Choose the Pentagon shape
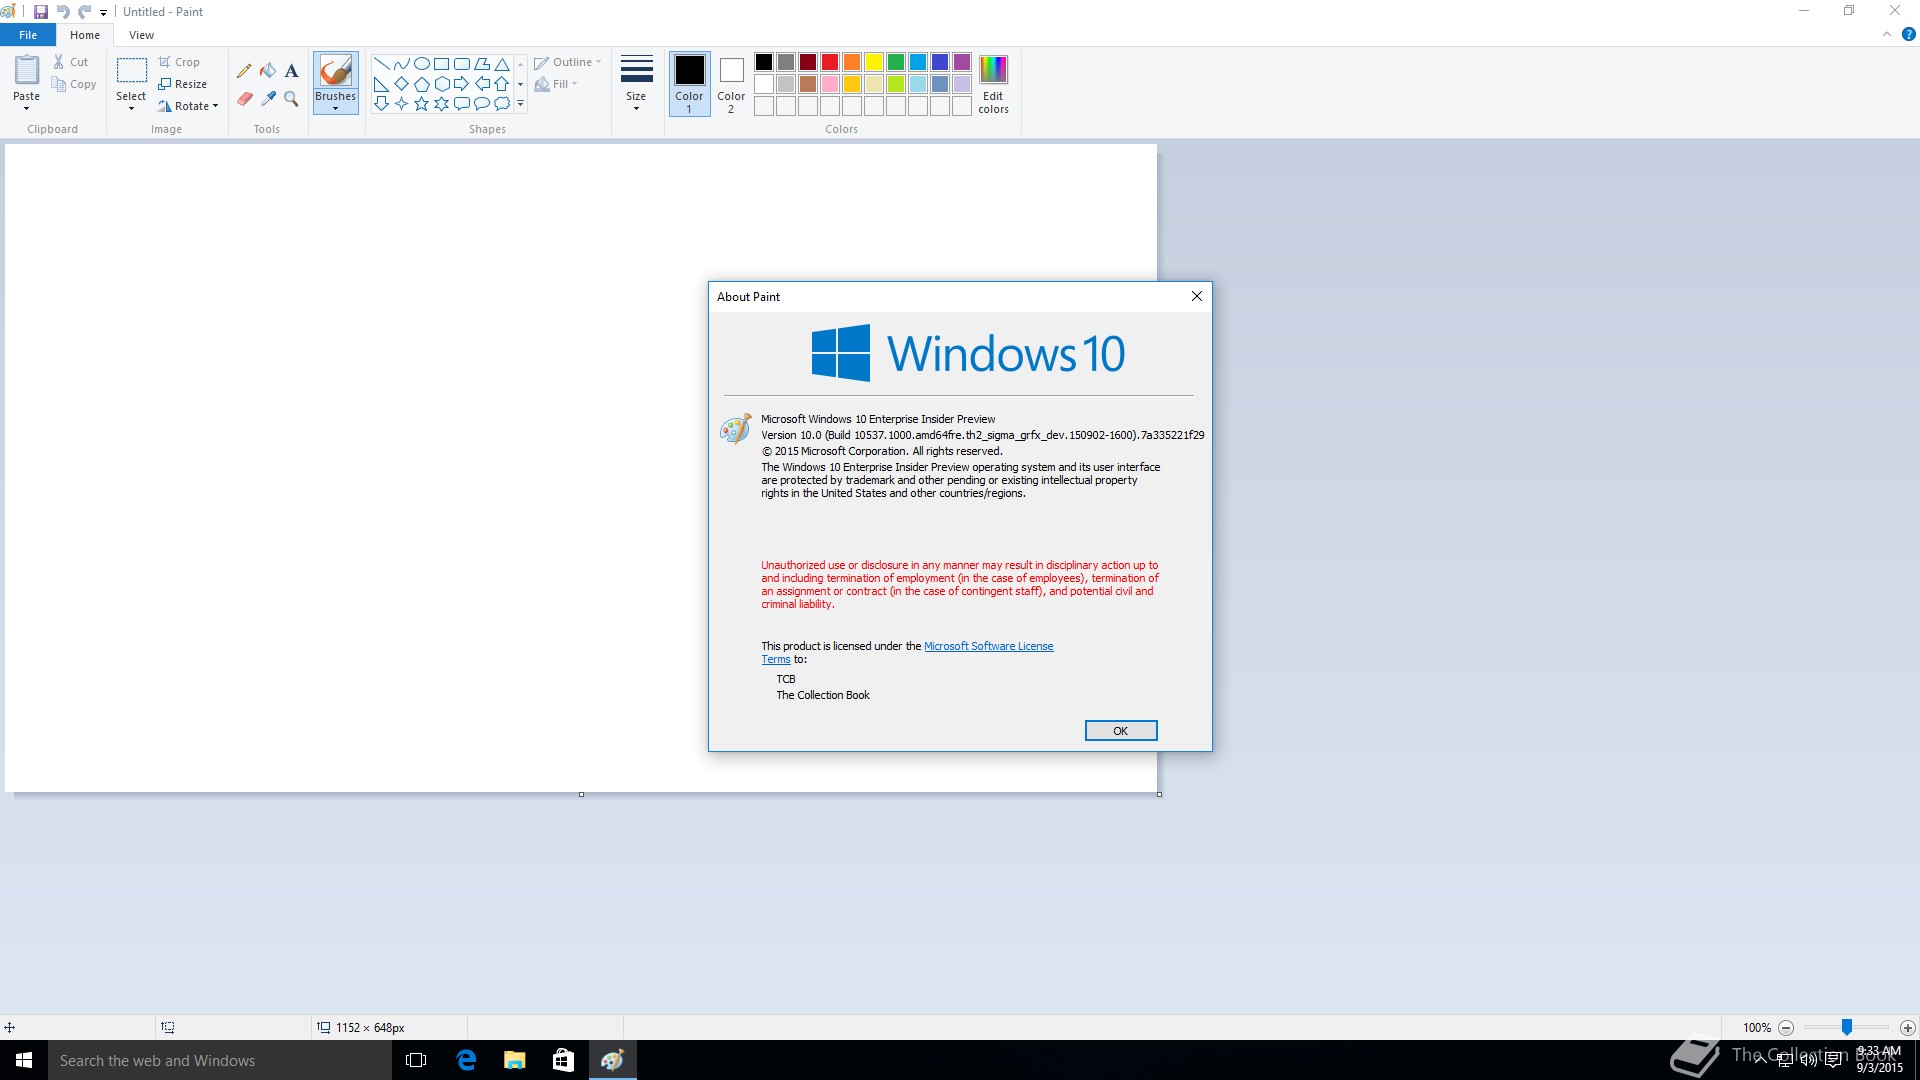This screenshot has width=1920, height=1080. click(x=421, y=84)
